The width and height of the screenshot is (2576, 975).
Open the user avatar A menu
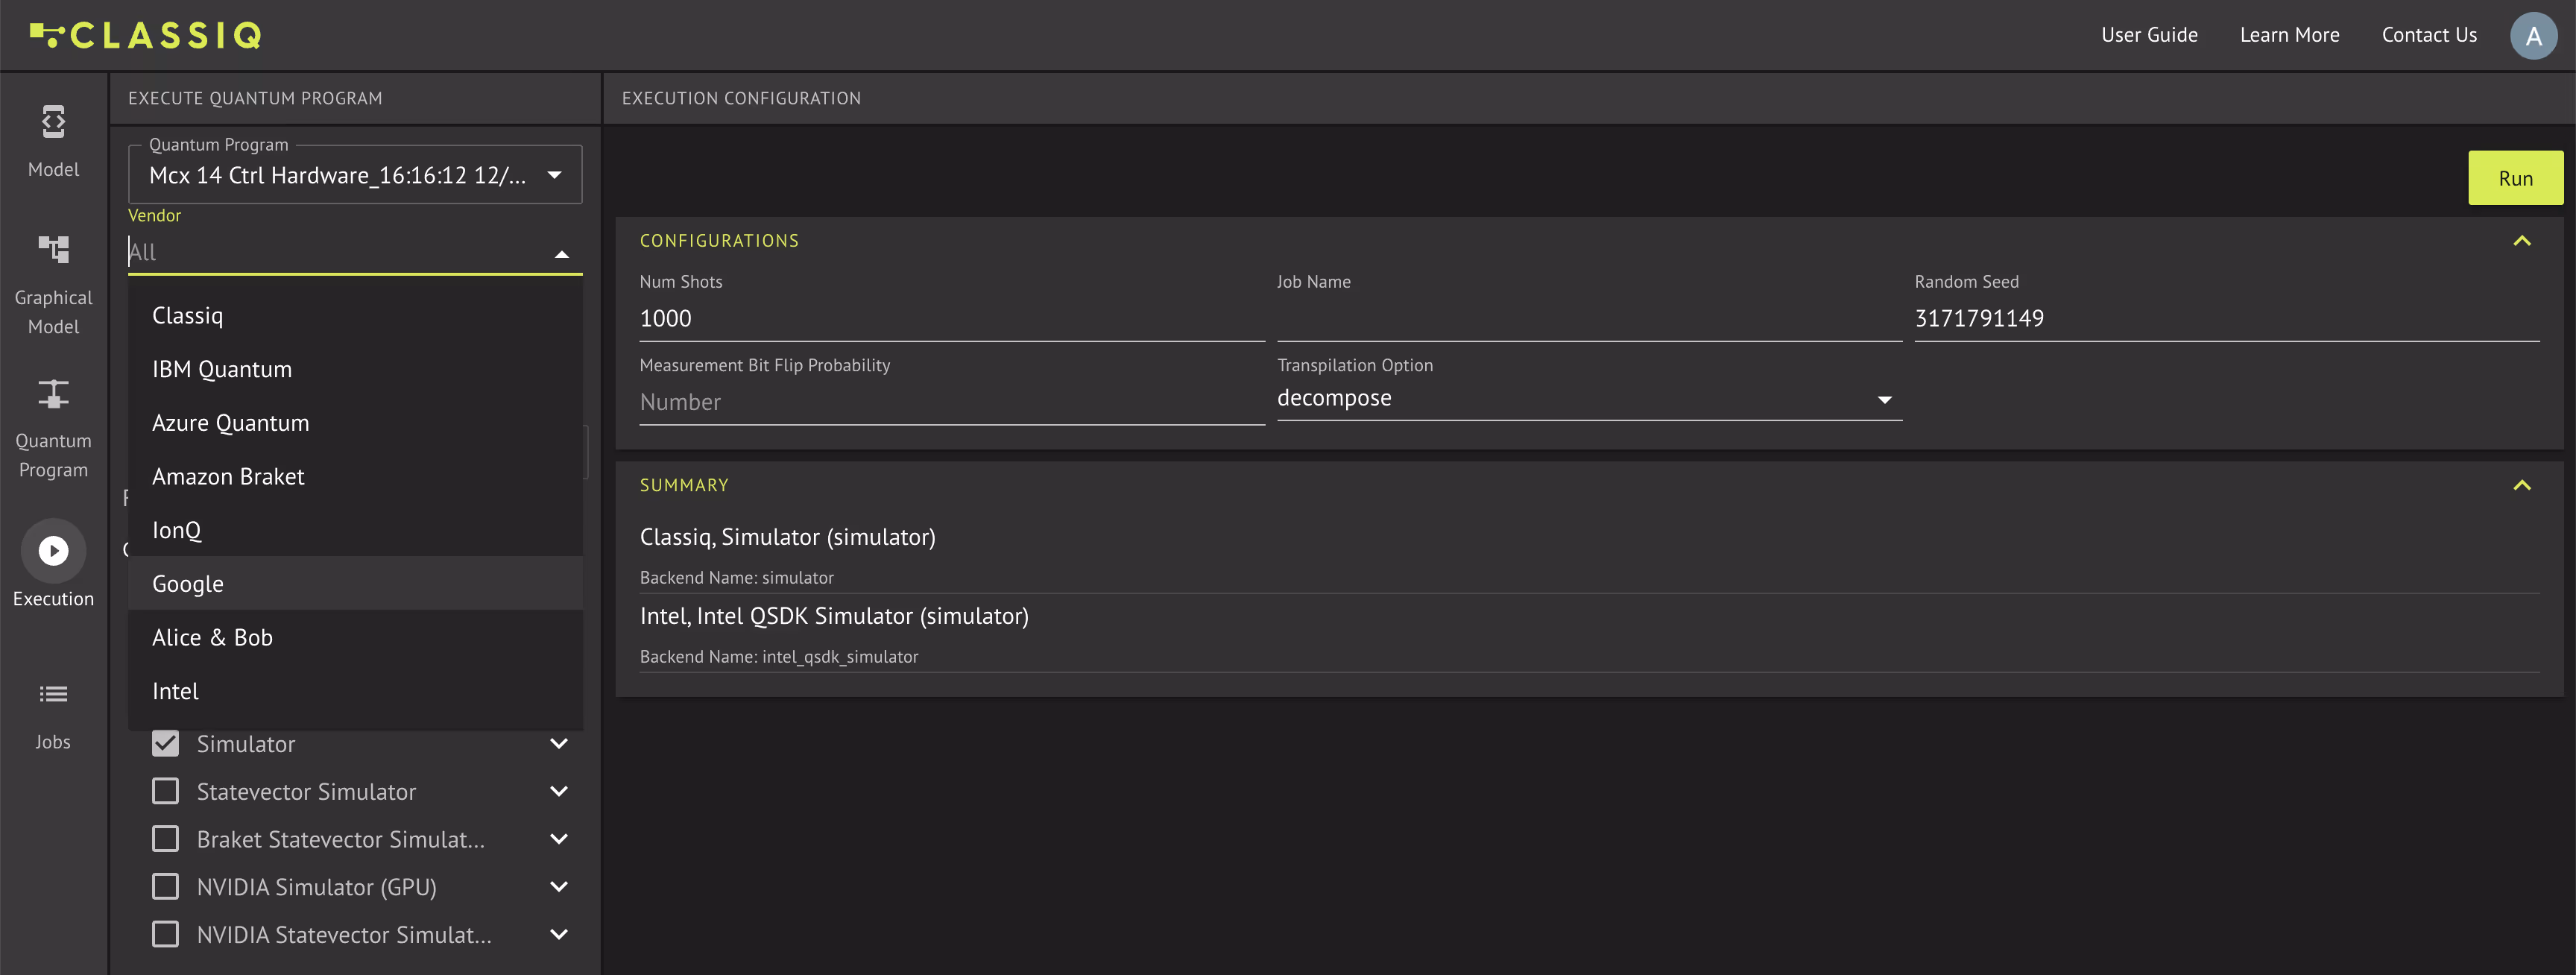point(2533,36)
